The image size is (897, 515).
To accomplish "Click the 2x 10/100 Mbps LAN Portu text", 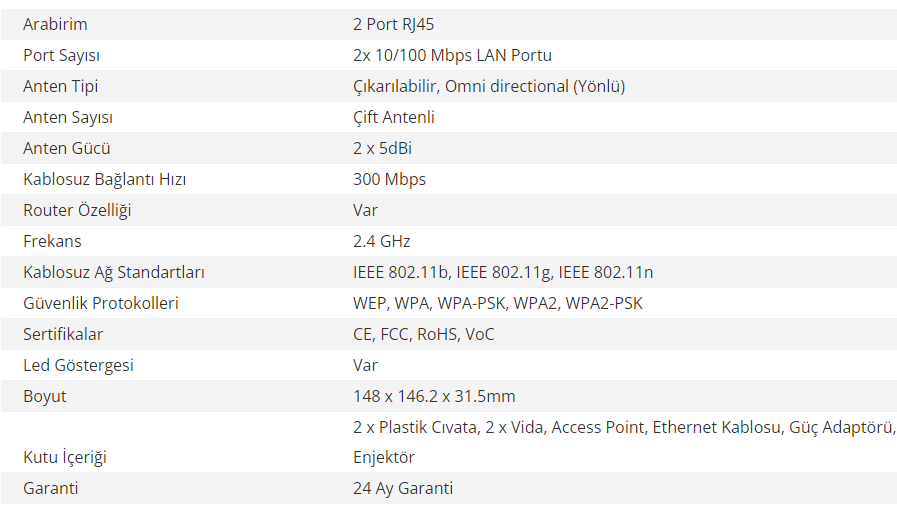I will tap(453, 56).
